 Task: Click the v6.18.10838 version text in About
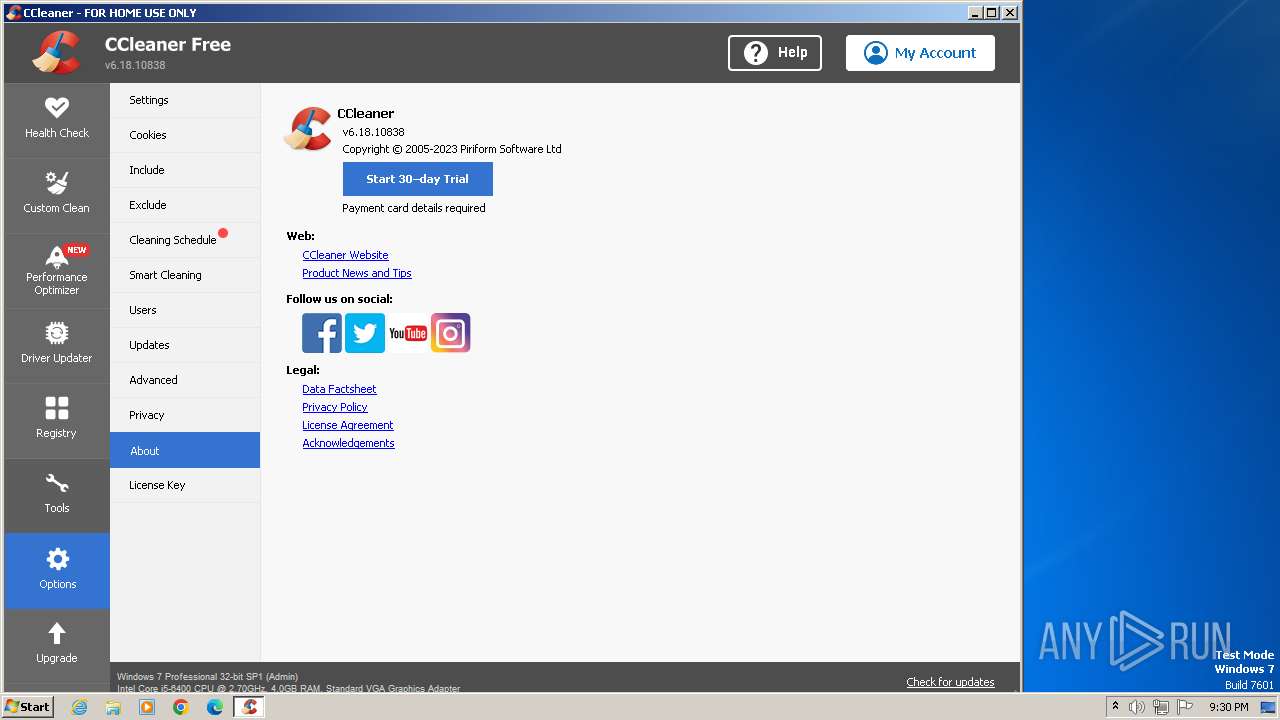coord(373,132)
